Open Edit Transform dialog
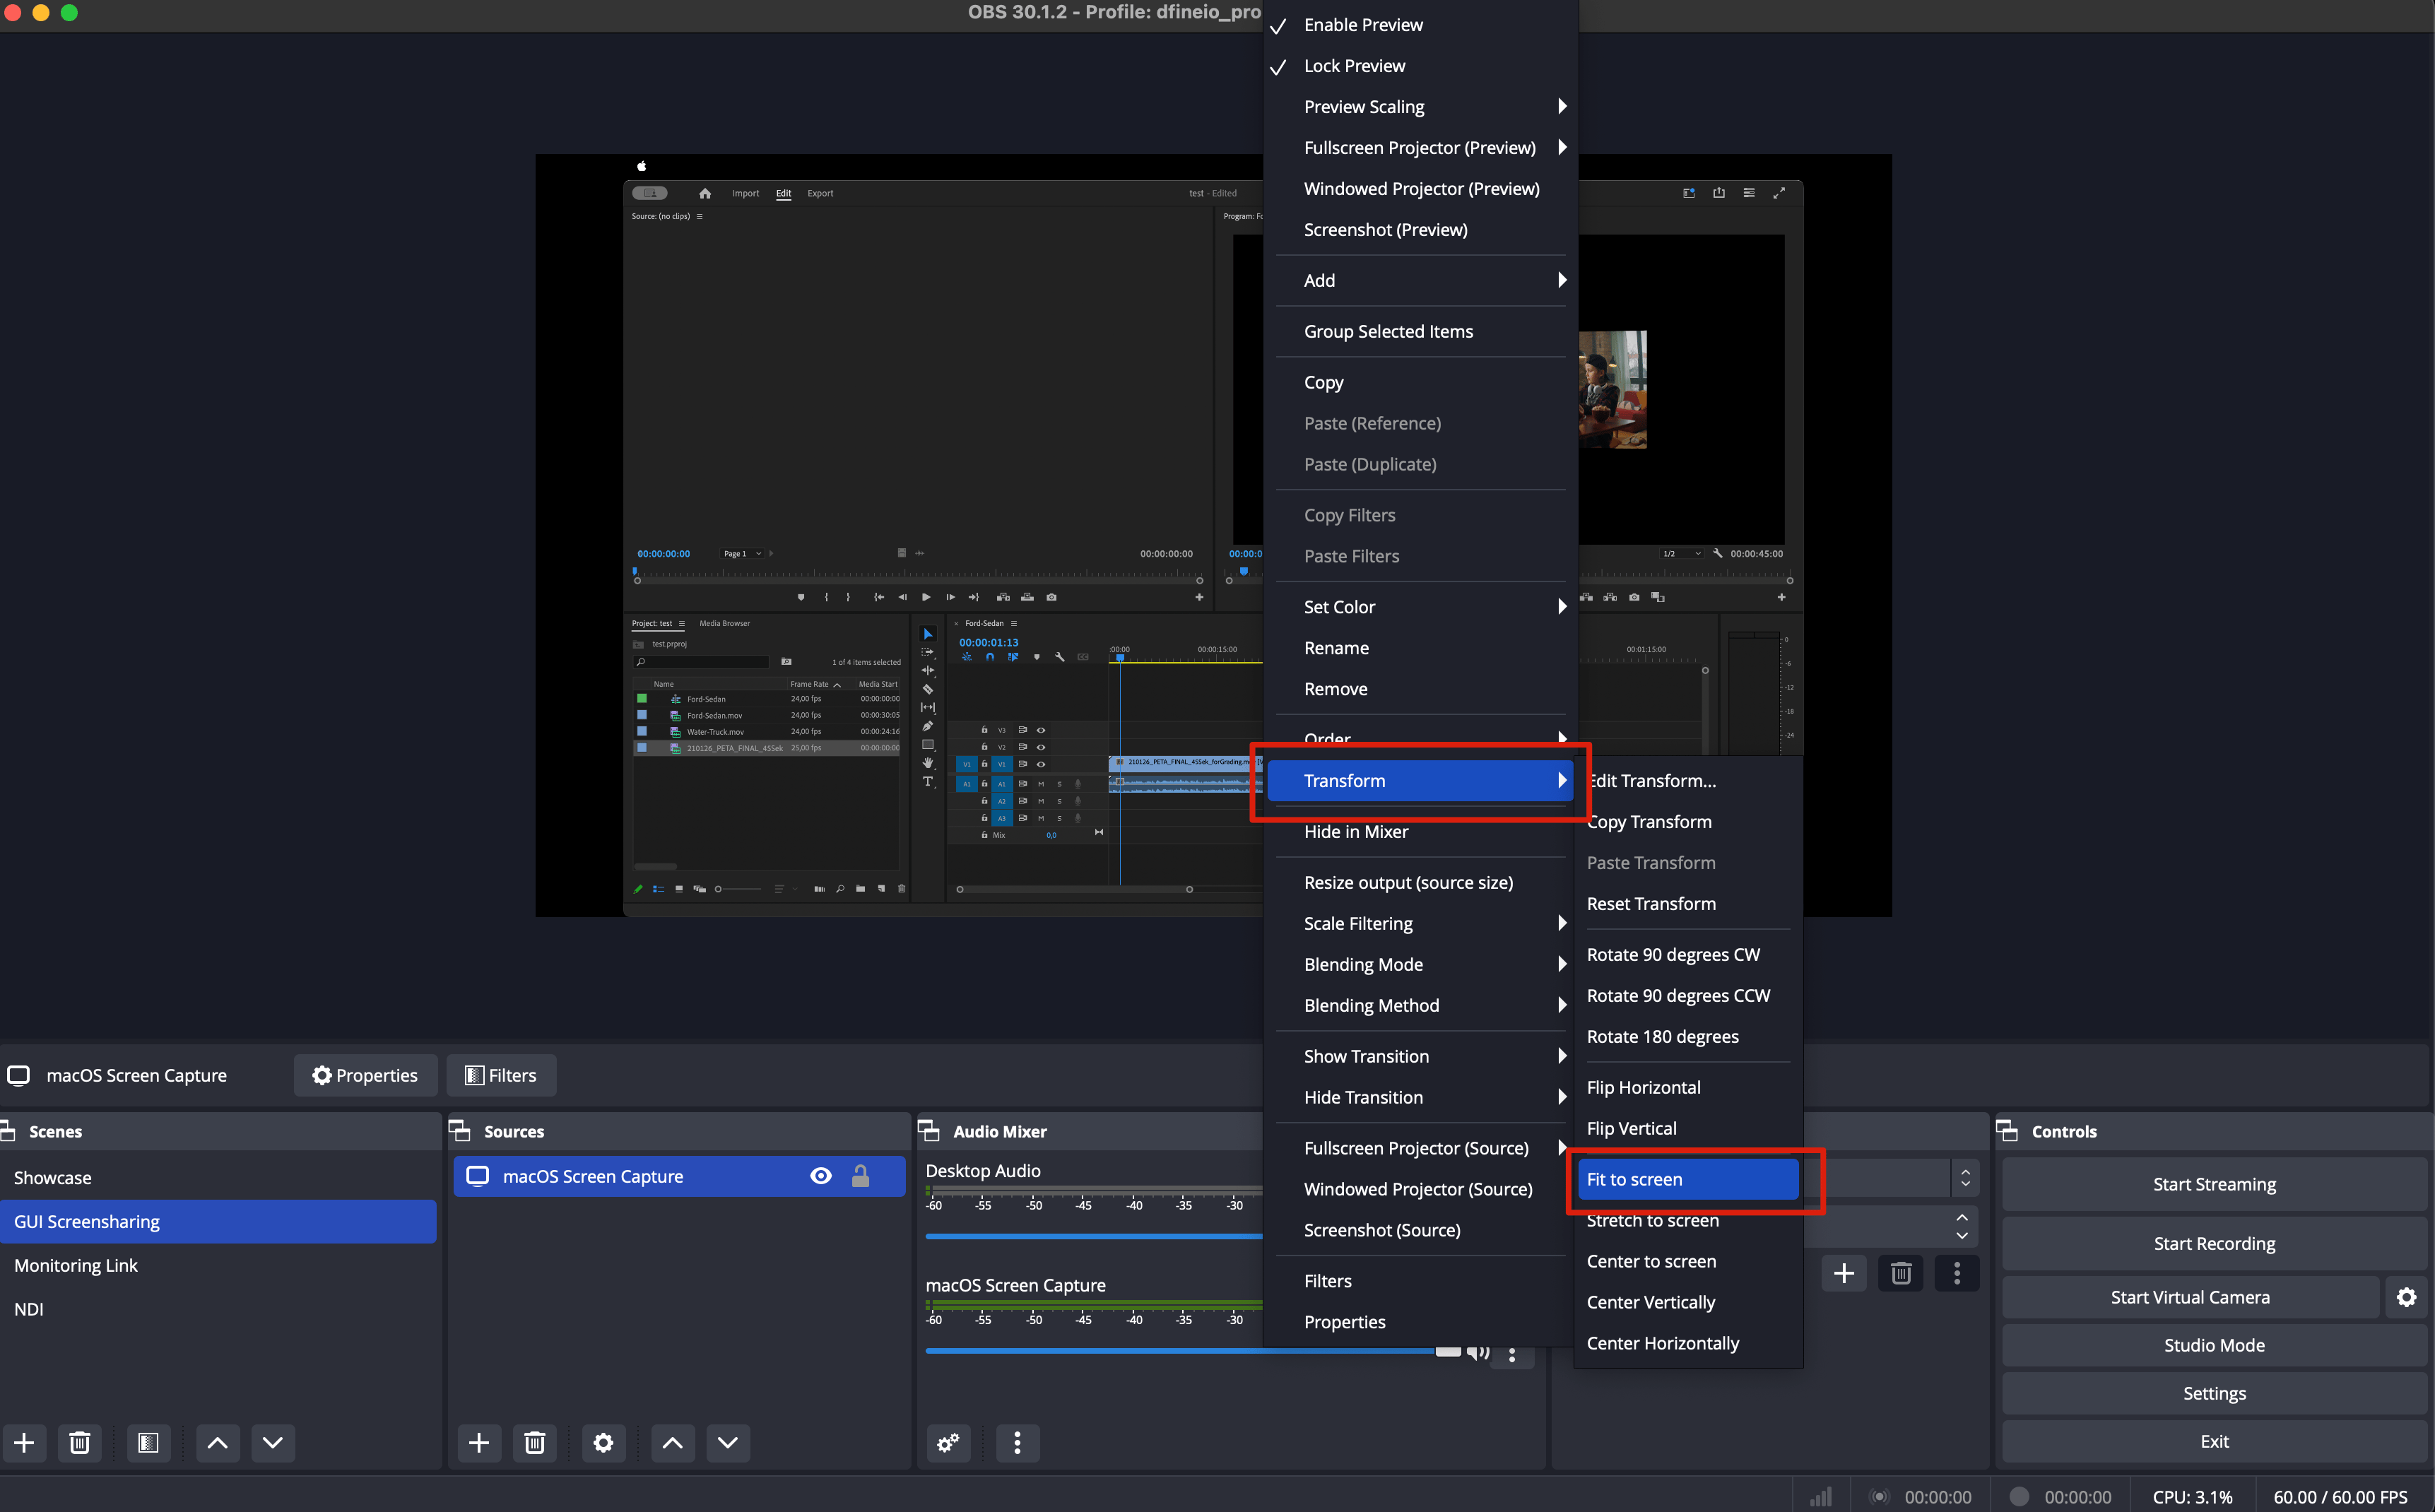Viewport: 2435px width, 1512px height. tap(1688, 781)
